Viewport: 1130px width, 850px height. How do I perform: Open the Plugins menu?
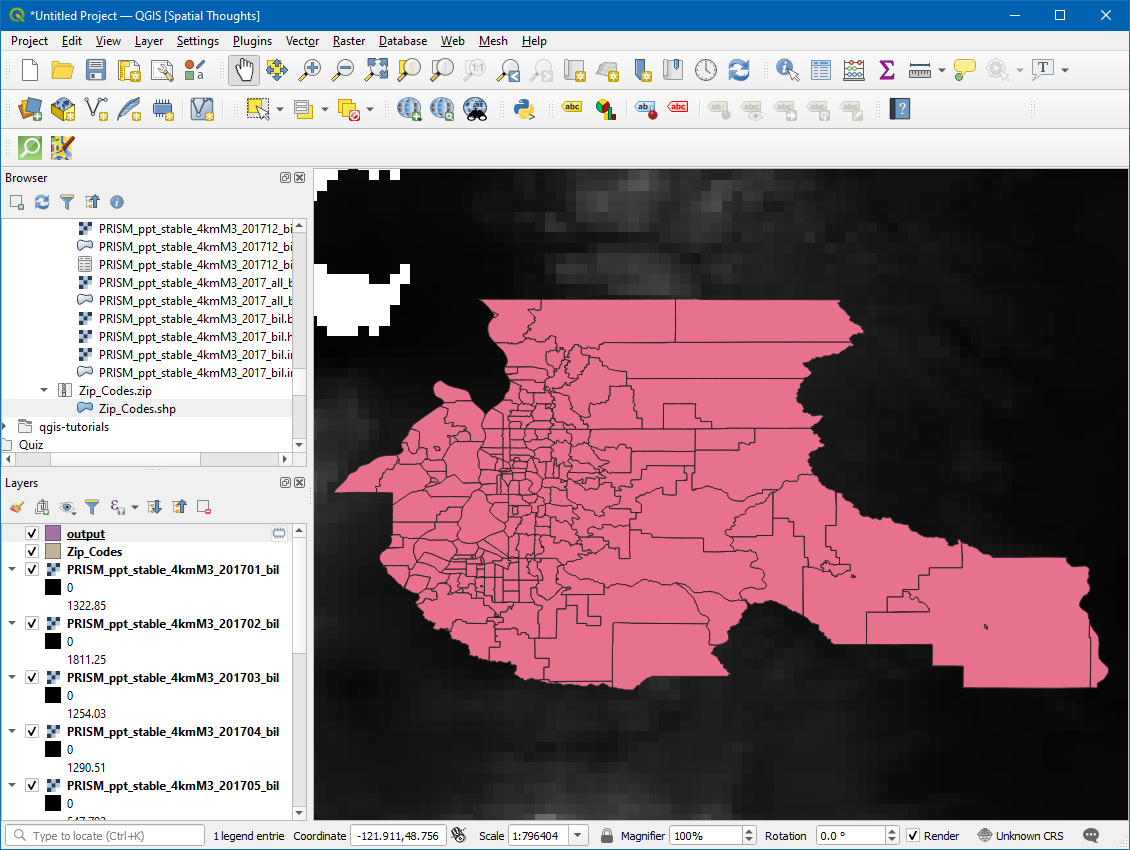pyautogui.click(x=252, y=41)
